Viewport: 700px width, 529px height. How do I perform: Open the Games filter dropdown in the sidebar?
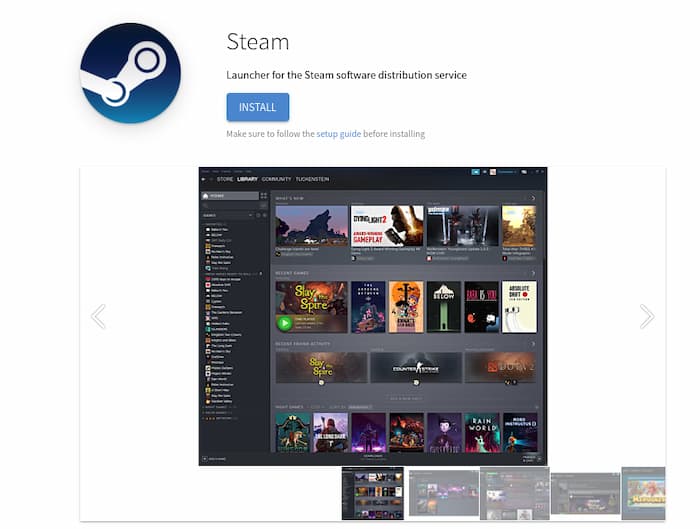tap(228, 215)
